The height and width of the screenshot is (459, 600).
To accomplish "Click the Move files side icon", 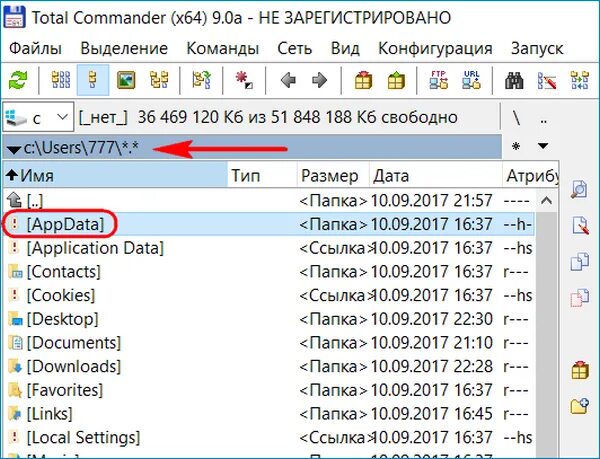I will 579,298.
